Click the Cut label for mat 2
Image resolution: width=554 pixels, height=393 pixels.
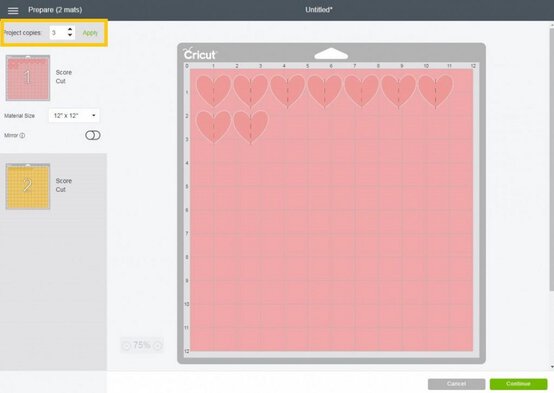pyautogui.click(x=60, y=189)
